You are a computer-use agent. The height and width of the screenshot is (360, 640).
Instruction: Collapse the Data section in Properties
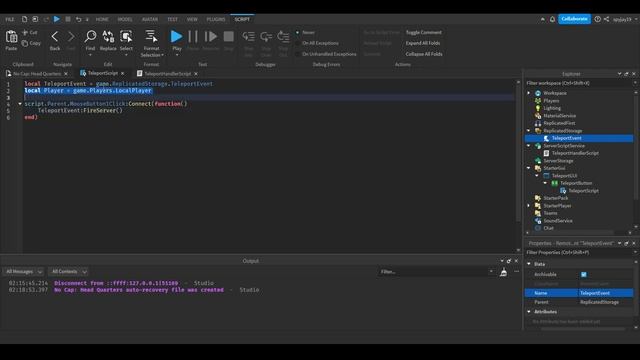(529, 264)
